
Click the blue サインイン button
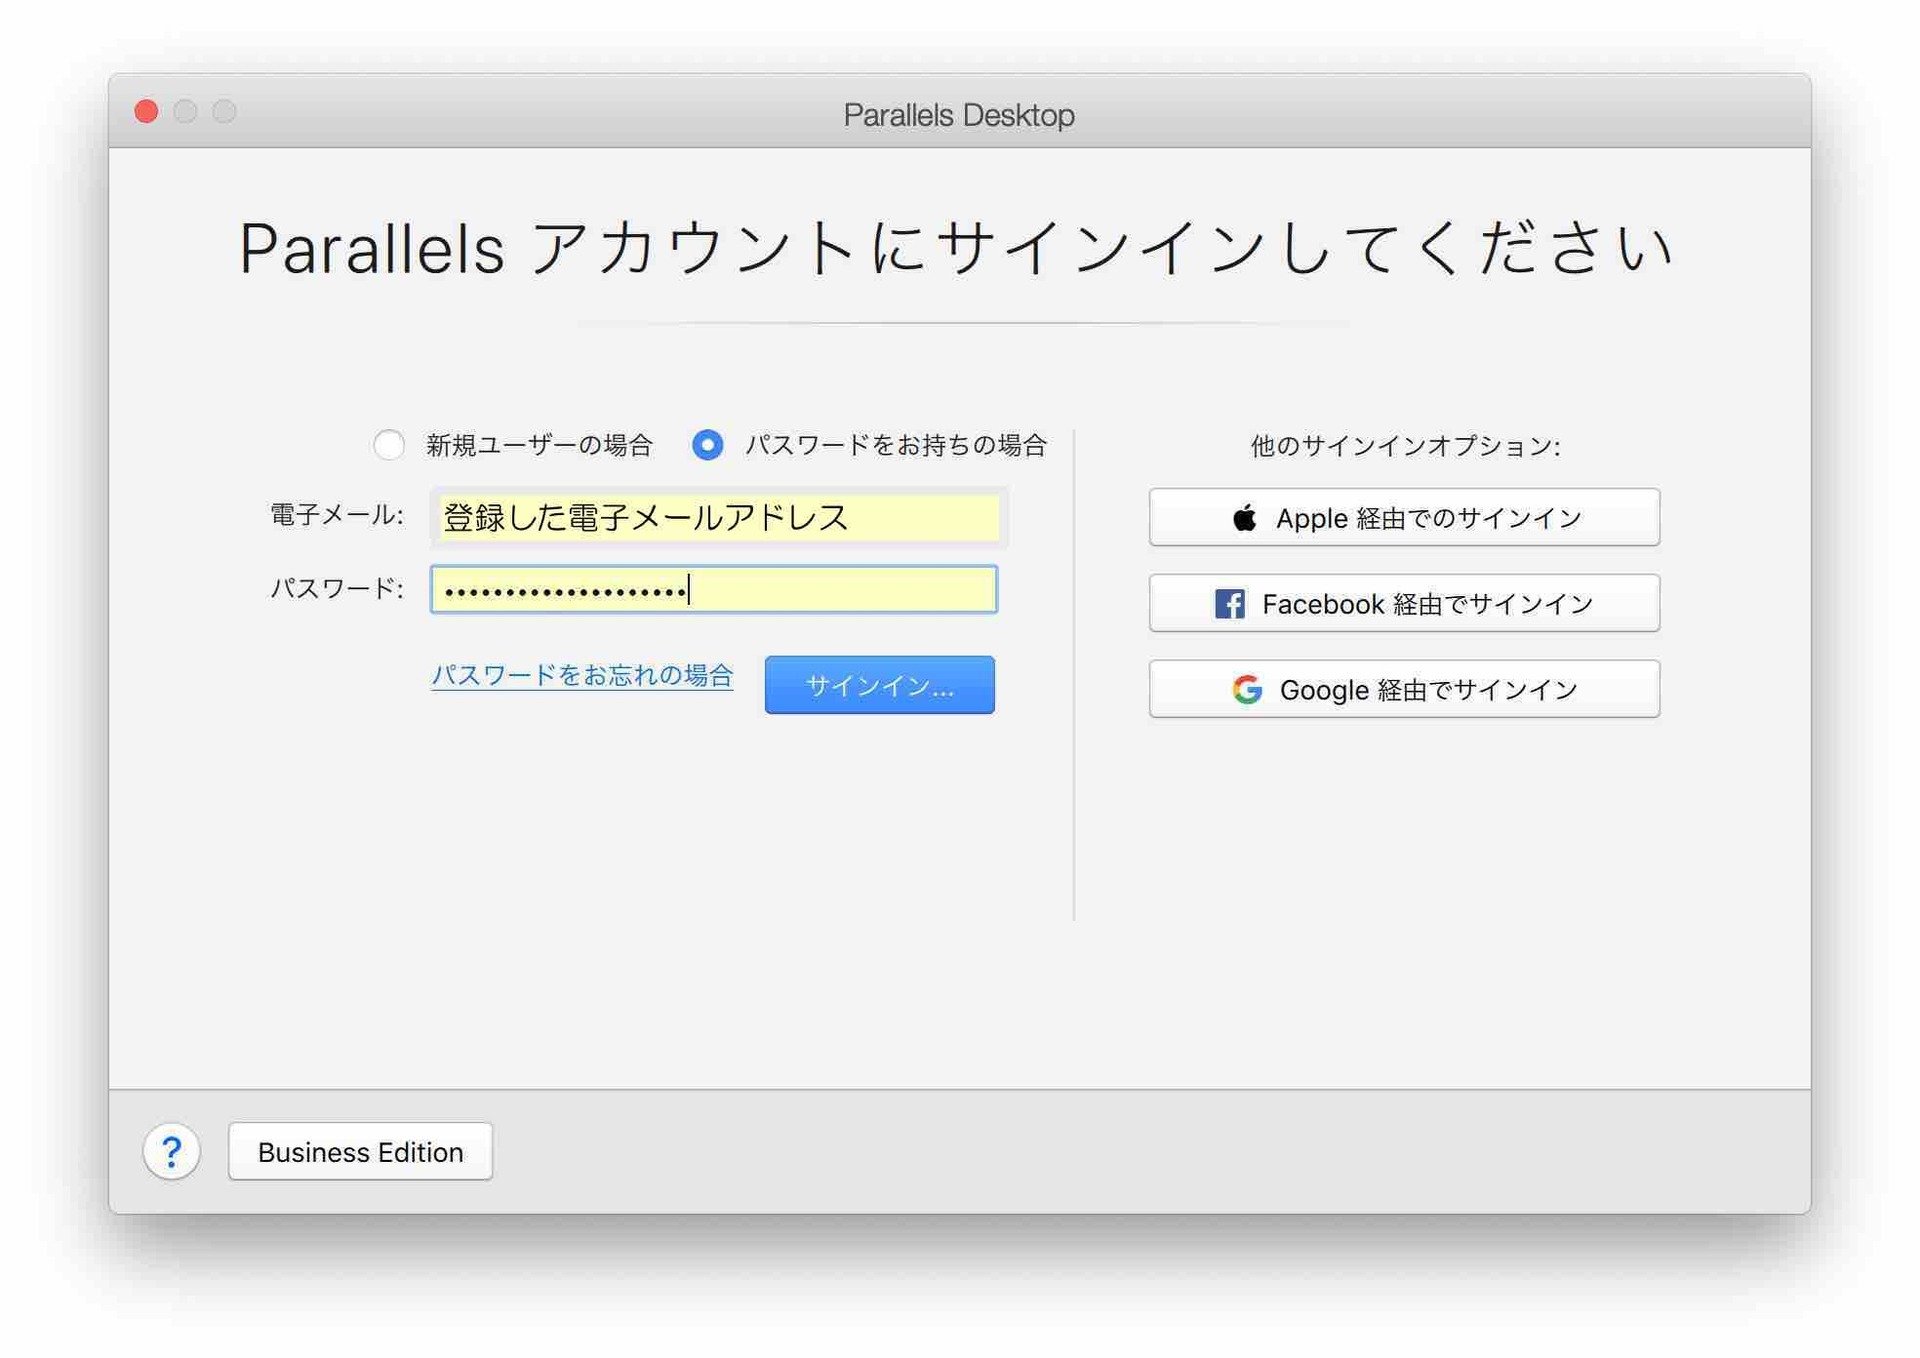click(x=880, y=685)
